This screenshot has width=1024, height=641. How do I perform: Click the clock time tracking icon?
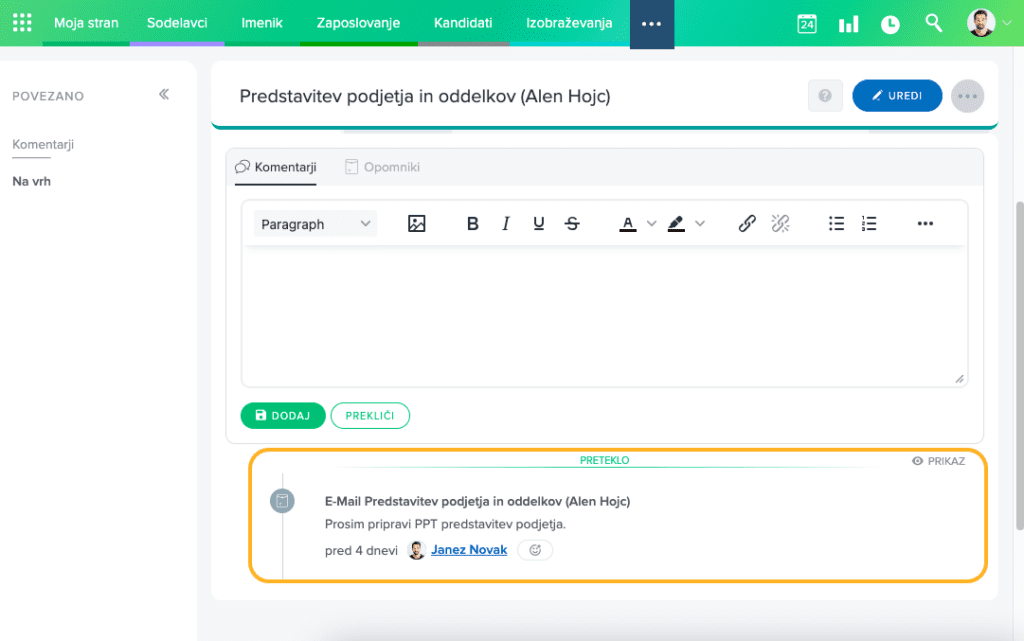coord(890,24)
